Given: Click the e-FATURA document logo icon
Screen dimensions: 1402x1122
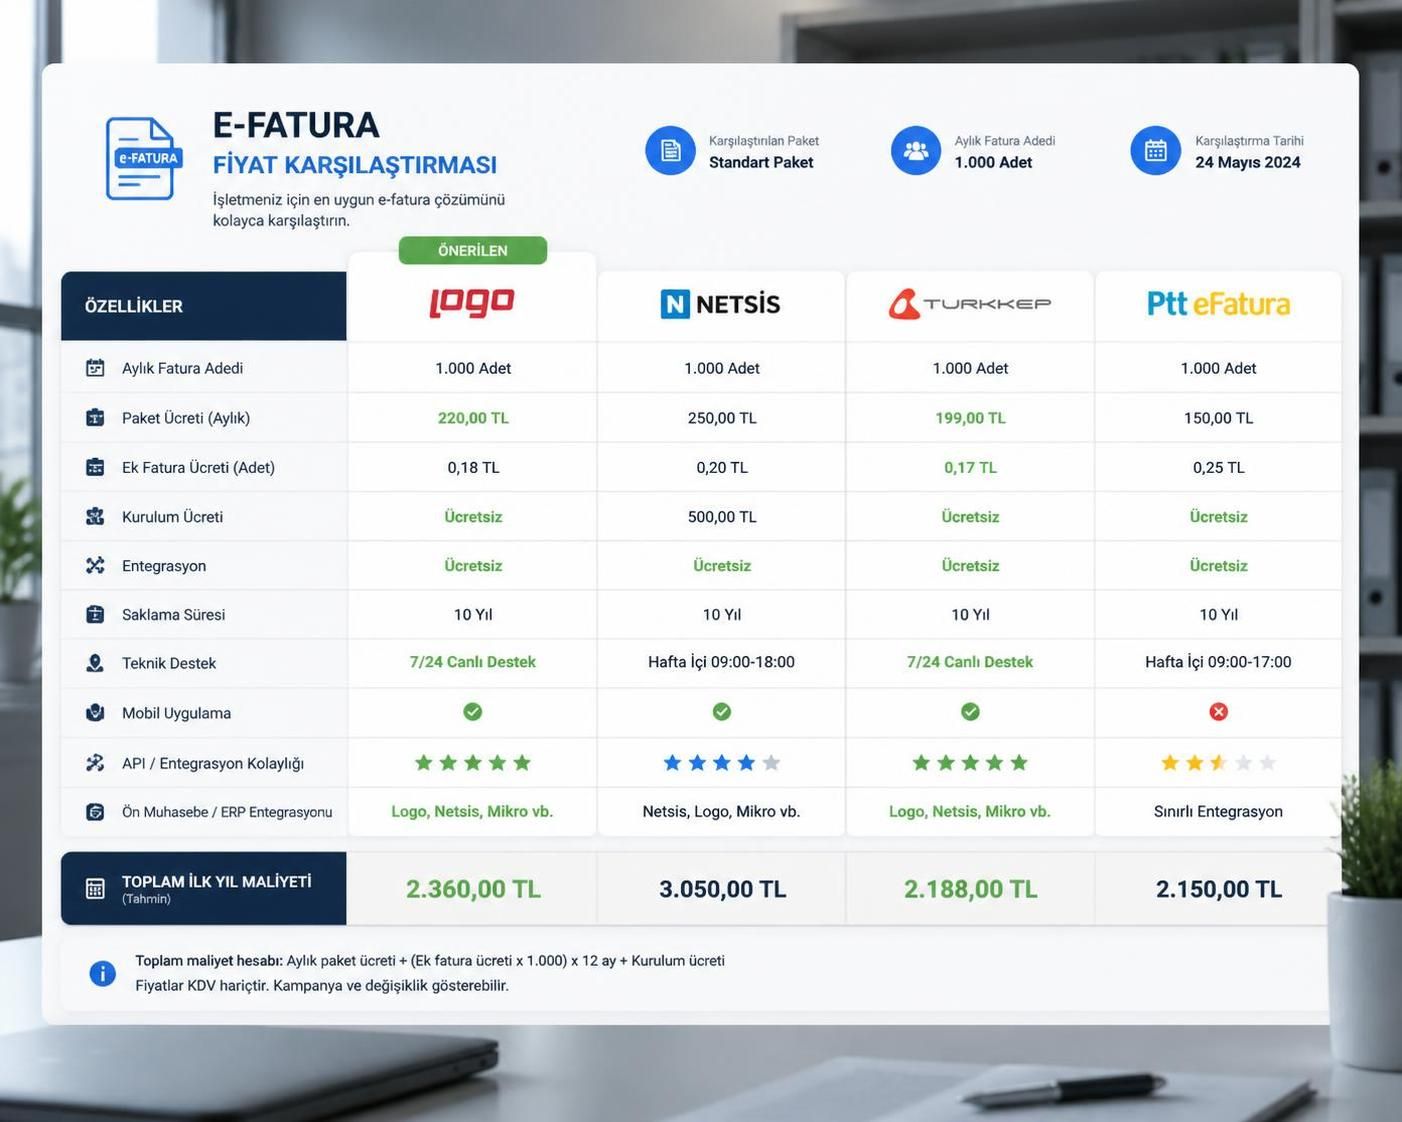Looking at the screenshot, I should pos(145,158).
